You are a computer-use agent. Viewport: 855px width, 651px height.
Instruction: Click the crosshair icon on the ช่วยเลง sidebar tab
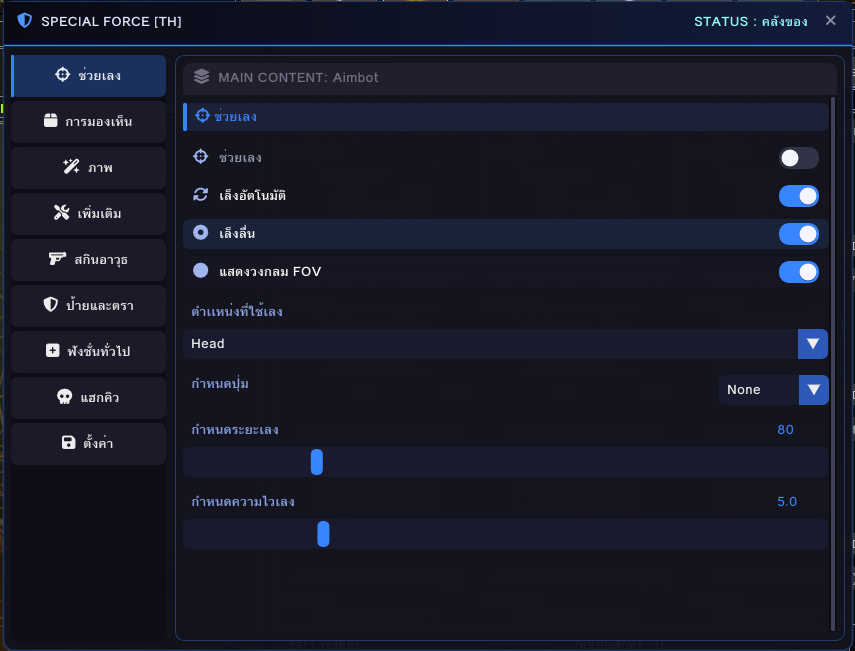click(x=63, y=75)
